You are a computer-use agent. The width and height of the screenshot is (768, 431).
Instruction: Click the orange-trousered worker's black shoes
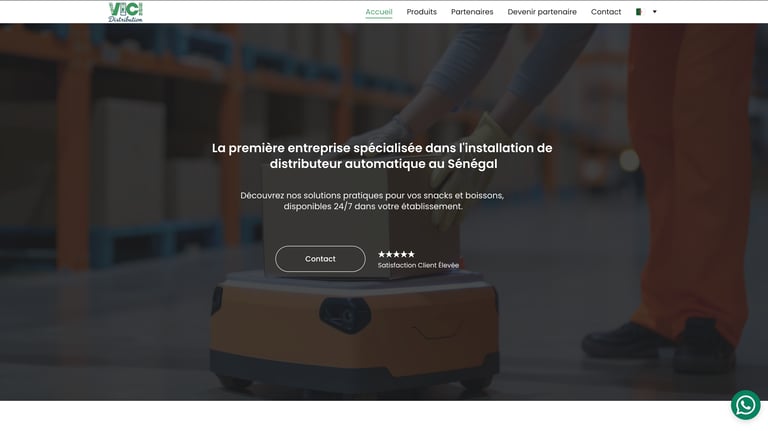click(x=659, y=345)
